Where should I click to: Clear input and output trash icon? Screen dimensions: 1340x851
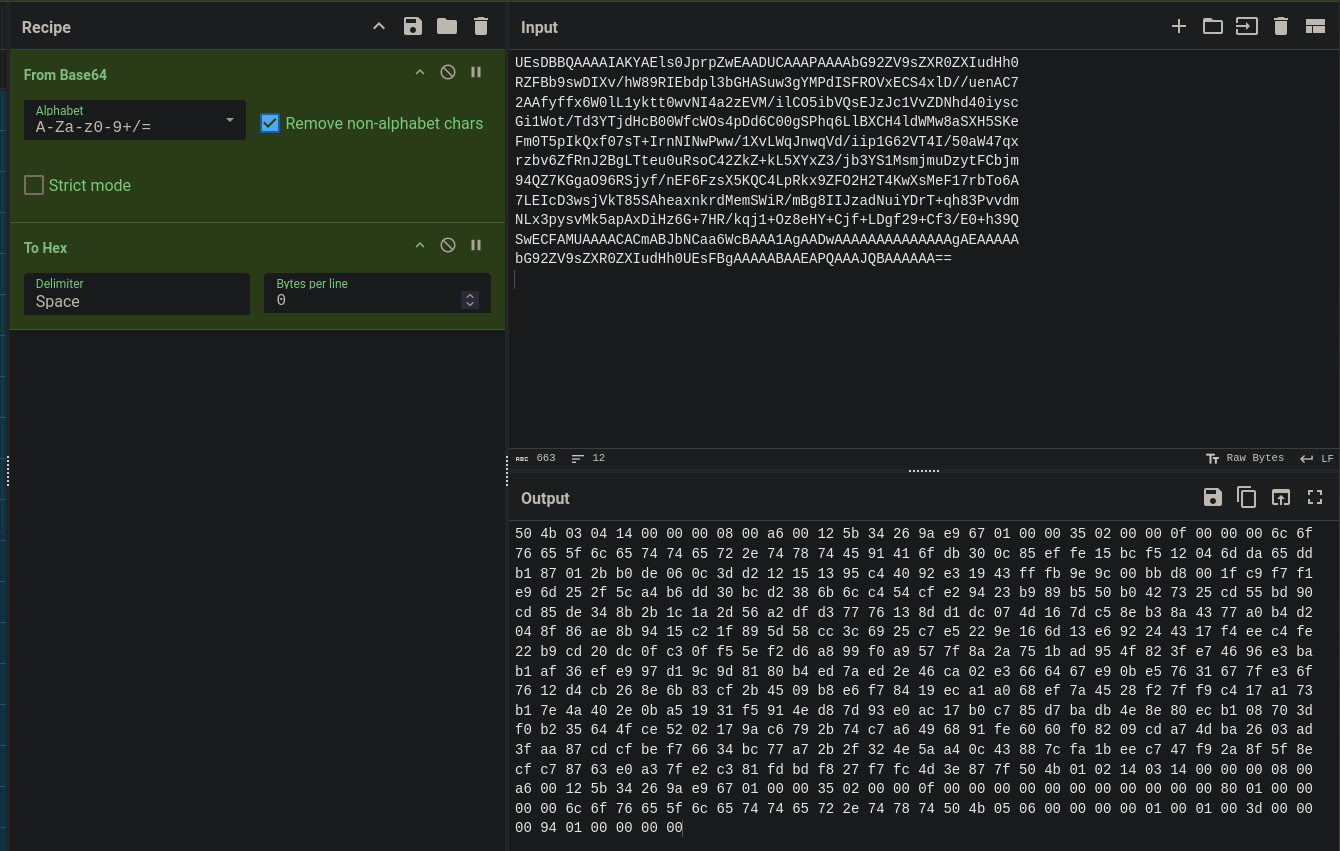point(1281,27)
